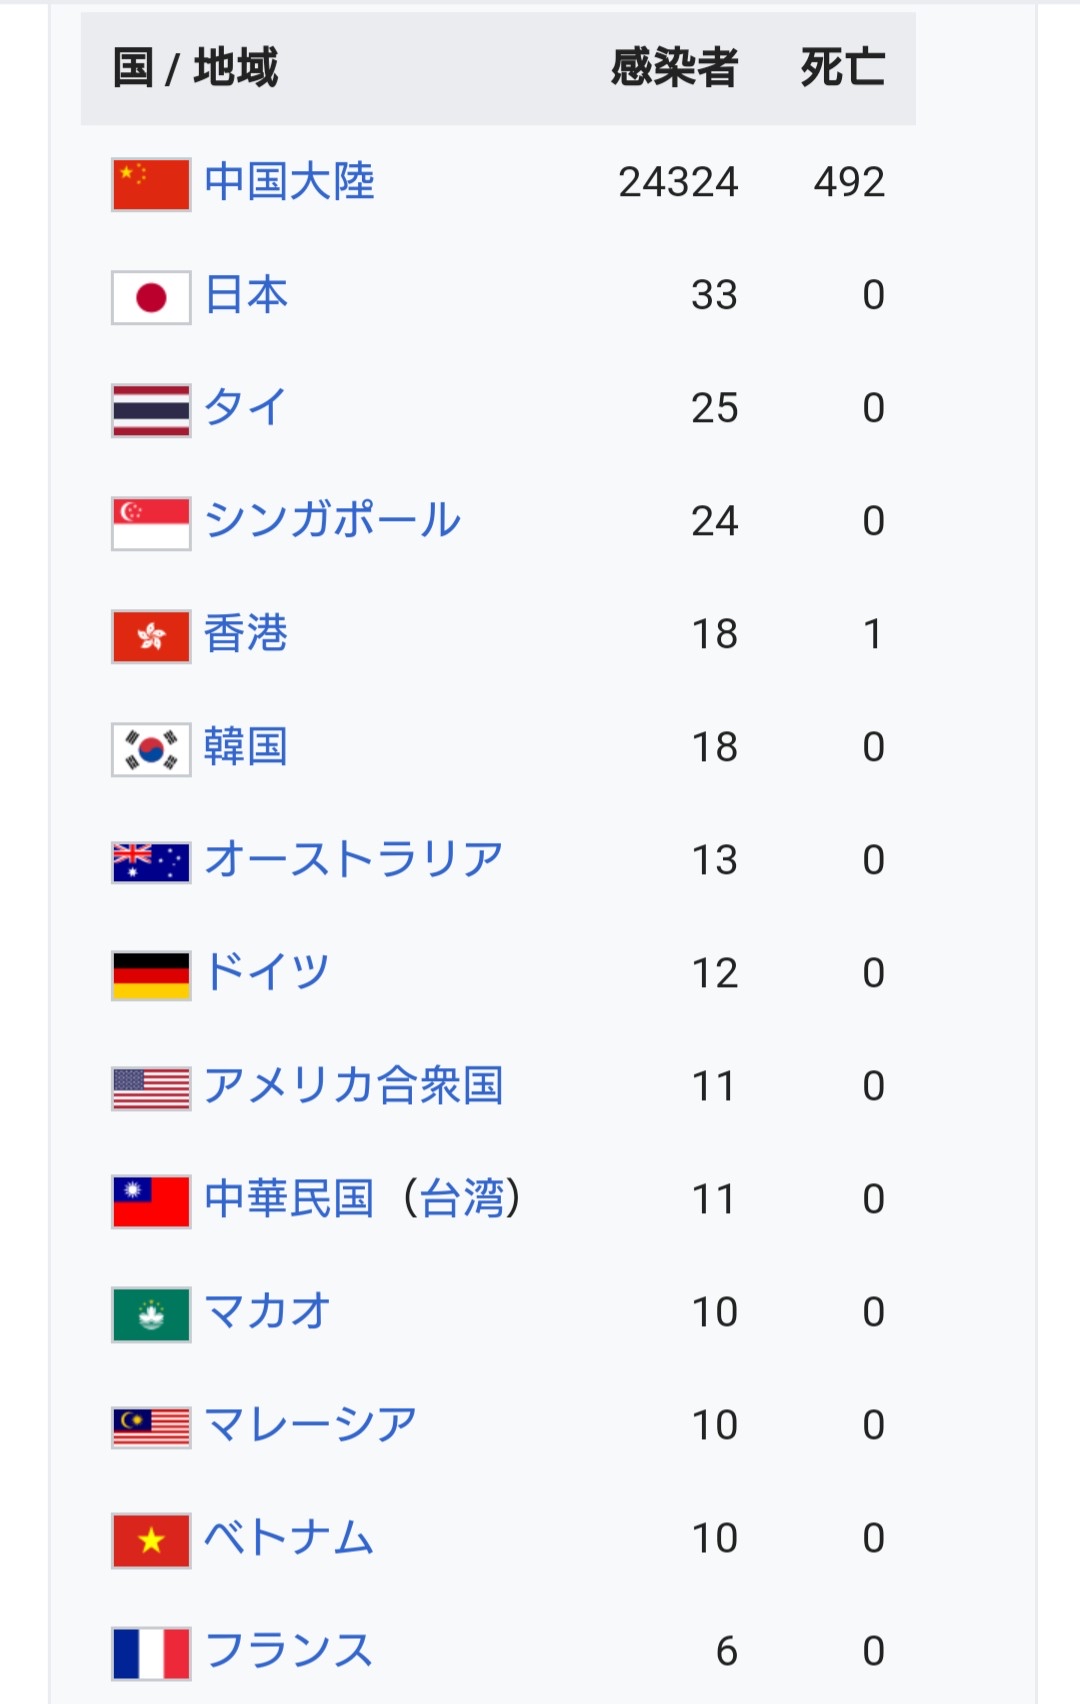Follow the アメリカ合衆国 link
The width and height of the screenshot is (1080, 1704).
[353, 1086]
